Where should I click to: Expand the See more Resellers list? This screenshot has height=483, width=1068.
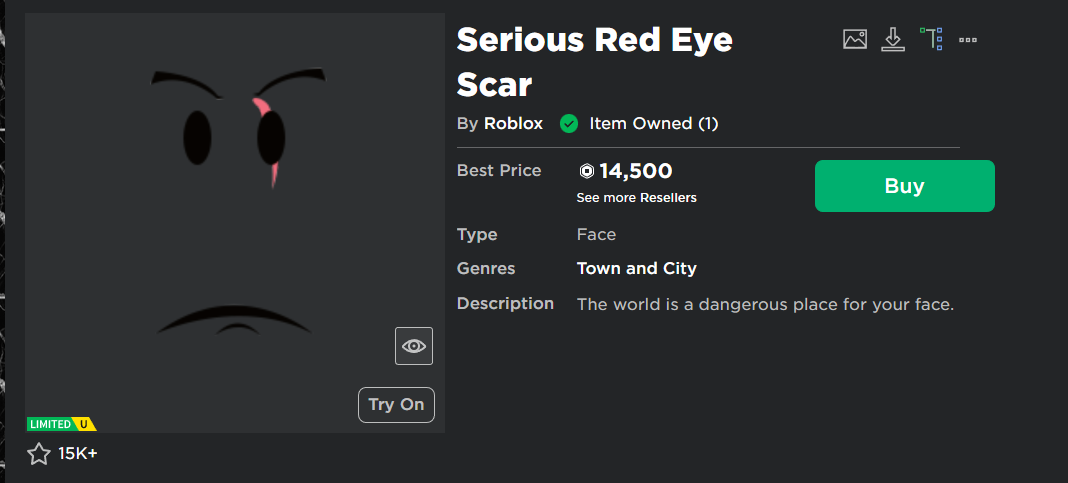(636, 198)
